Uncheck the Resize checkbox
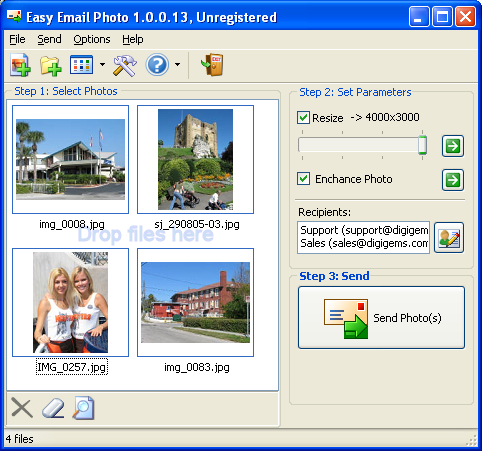 [303, 118]
